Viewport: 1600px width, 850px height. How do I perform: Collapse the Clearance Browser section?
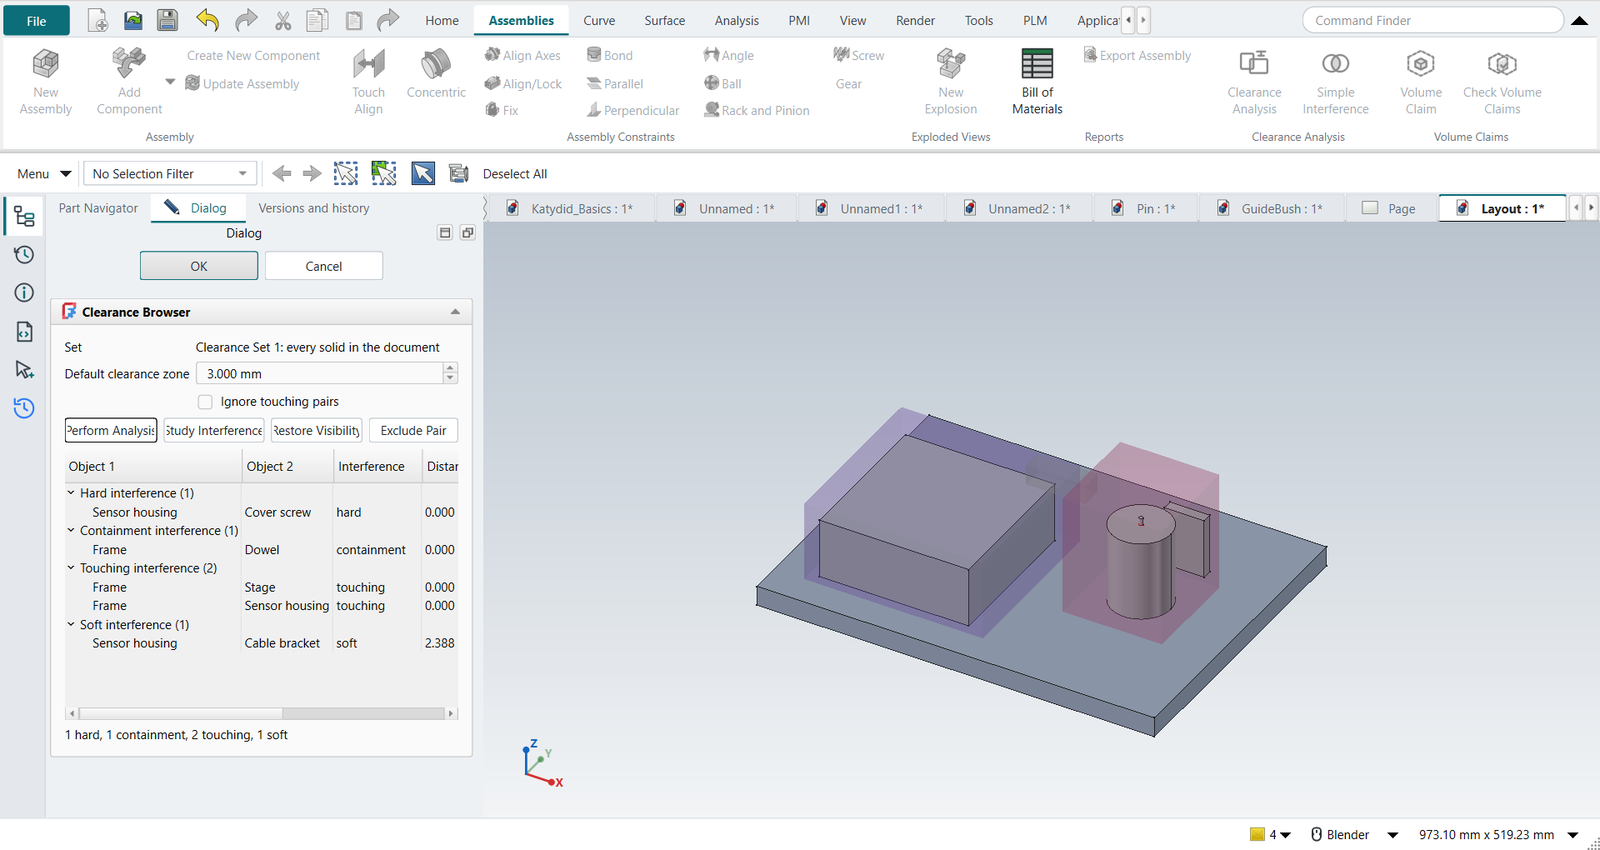(455, 312)
